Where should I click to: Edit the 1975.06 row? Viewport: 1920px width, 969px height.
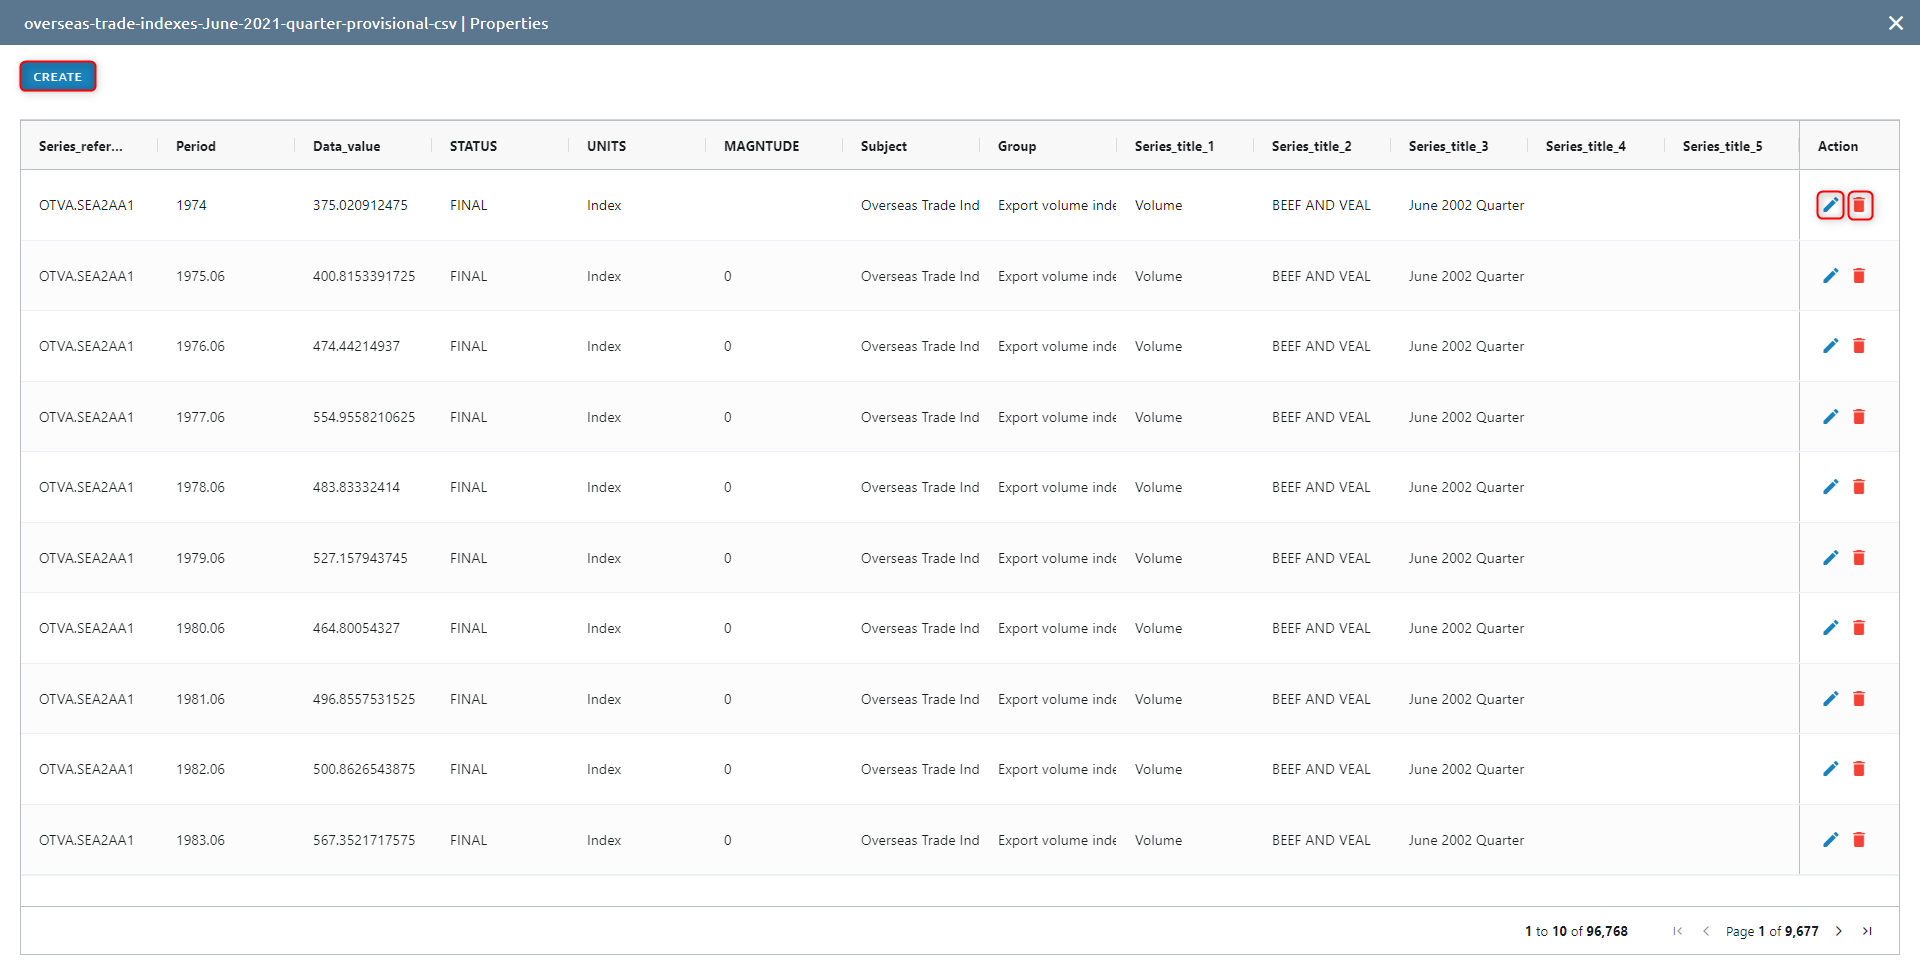[x=1830, y=276]
